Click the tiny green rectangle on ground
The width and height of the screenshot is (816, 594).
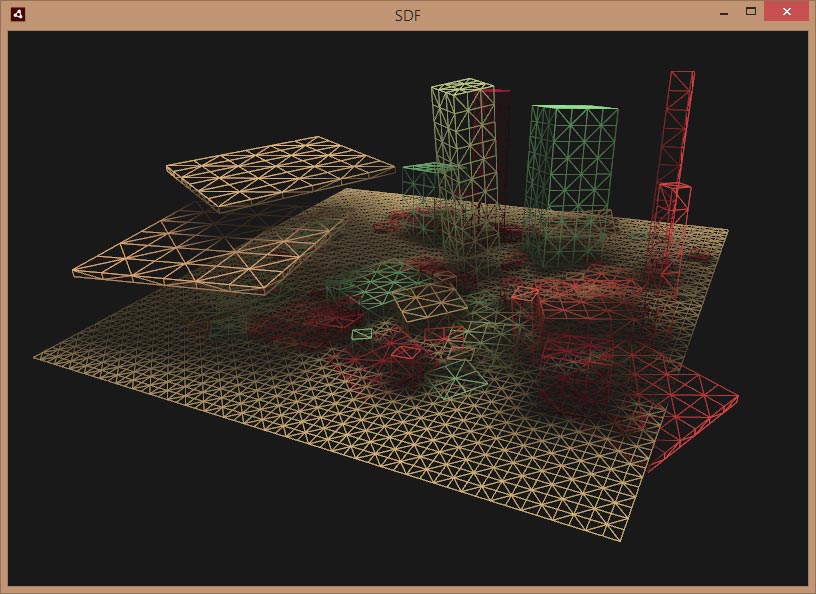tap(362, 333)
